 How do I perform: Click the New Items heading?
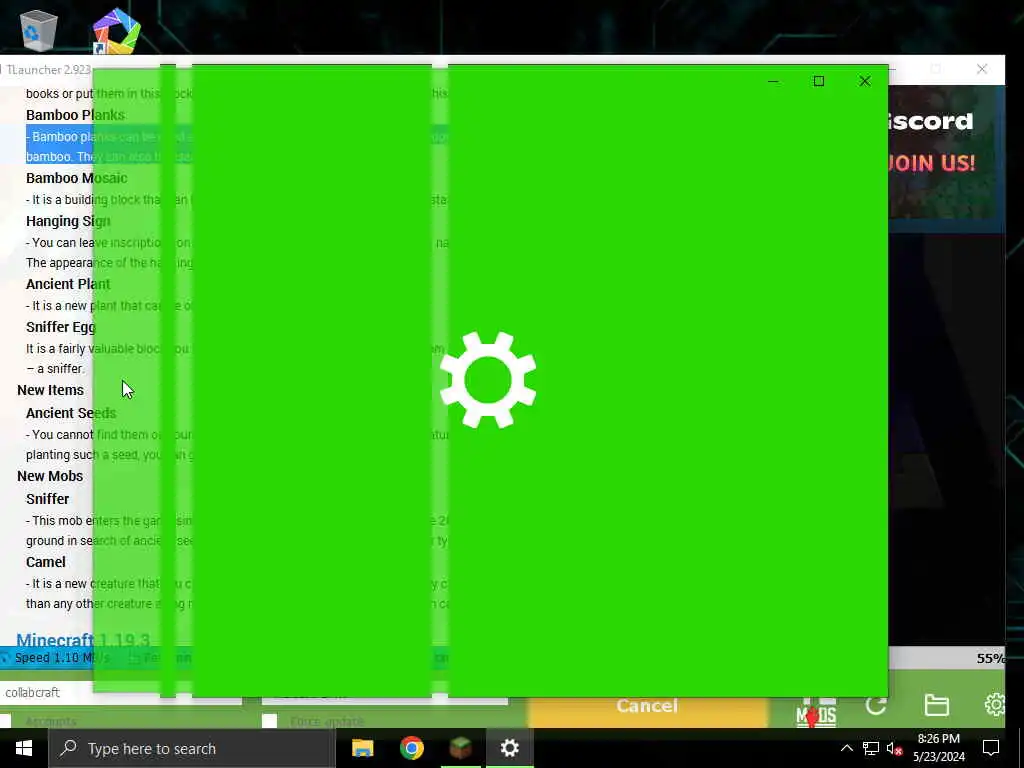pos(50,391)
